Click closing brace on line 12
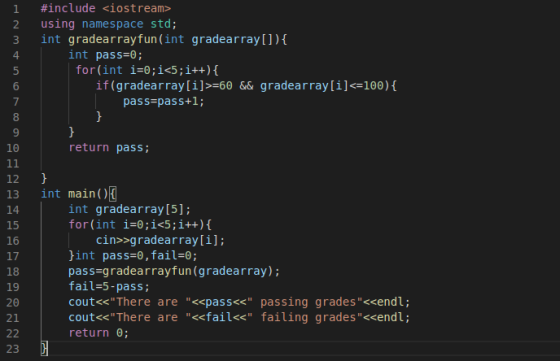560x361 pixels. click(x=44, y=178)
